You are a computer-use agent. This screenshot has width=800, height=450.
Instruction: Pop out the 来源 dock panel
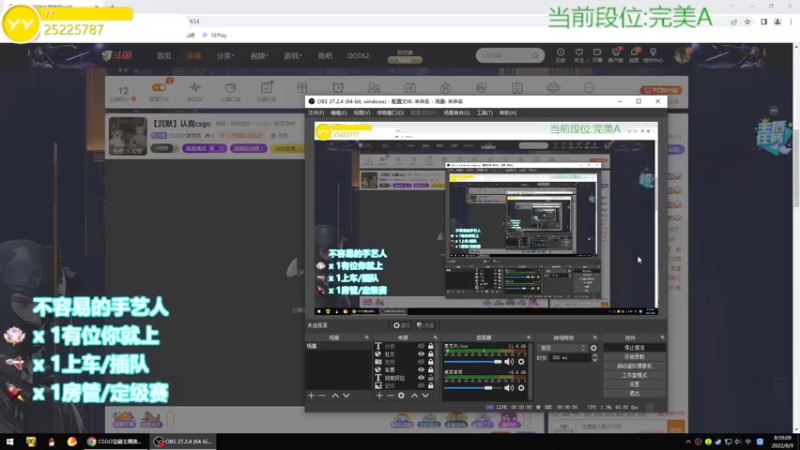(435, 338)
